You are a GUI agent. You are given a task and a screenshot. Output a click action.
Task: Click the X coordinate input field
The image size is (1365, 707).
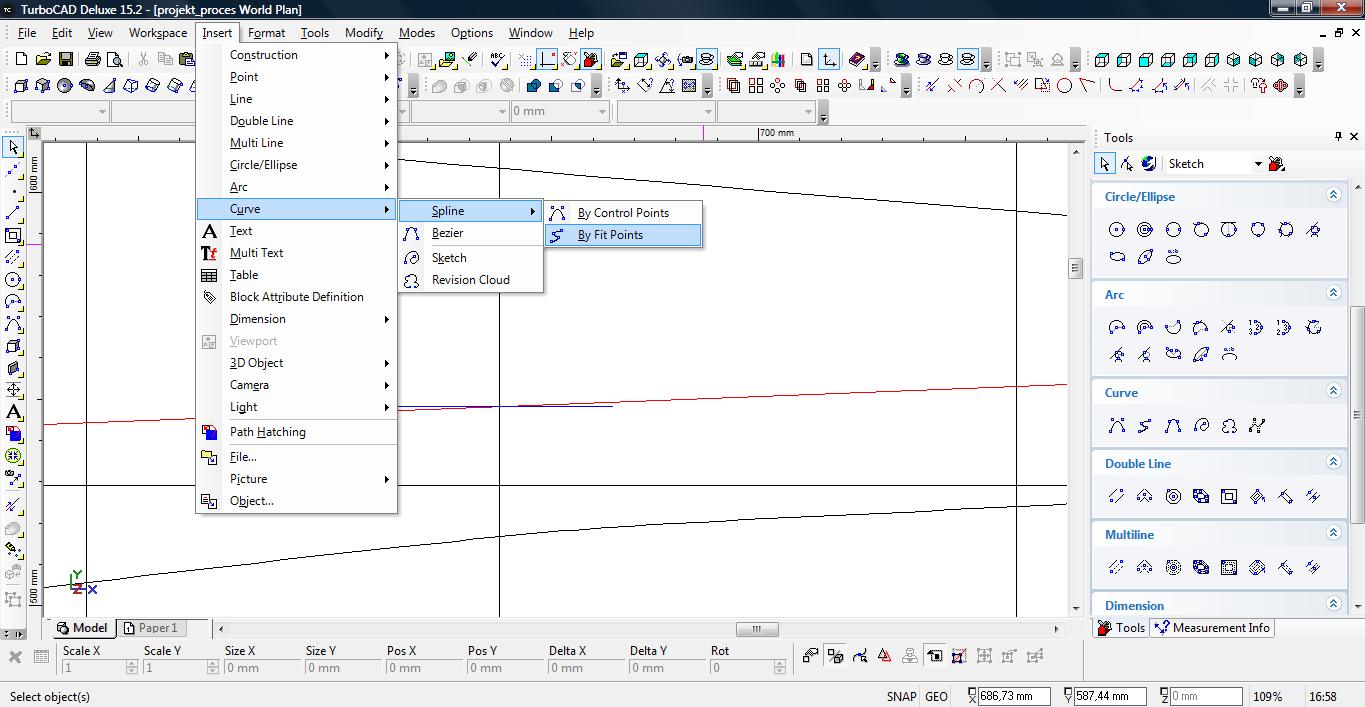[x=1013, y=697]
